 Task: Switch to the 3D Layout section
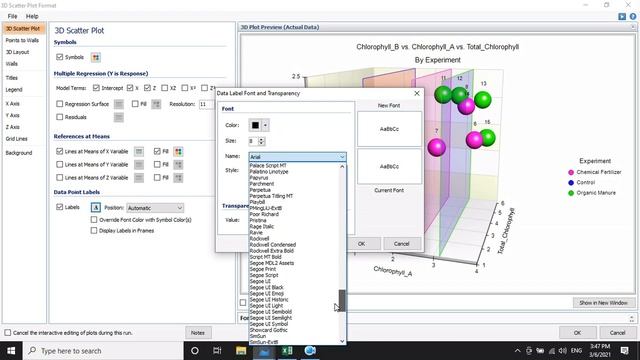[18, 52]
